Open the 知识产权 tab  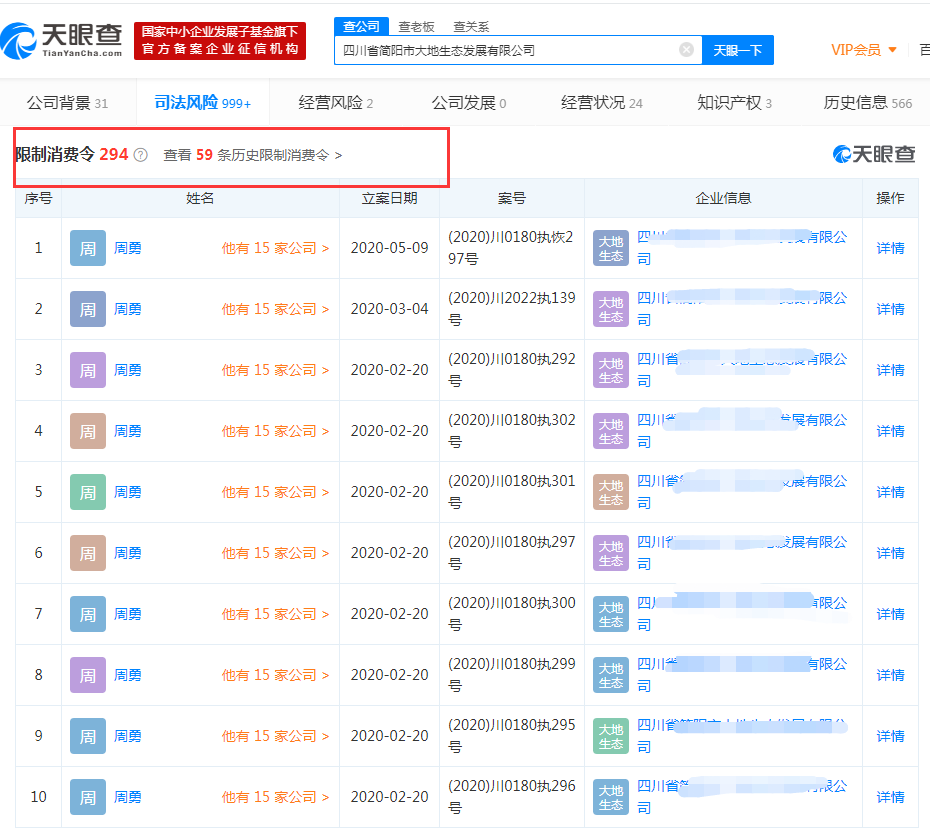(734, 103)
